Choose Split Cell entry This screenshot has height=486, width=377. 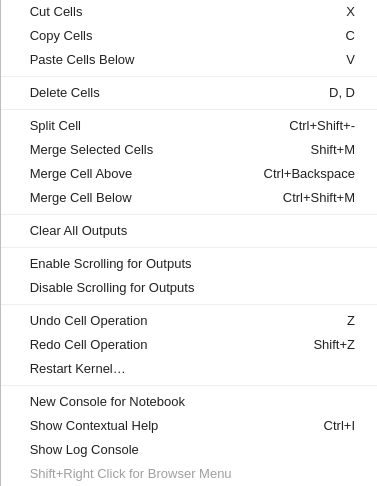[189, 126]
